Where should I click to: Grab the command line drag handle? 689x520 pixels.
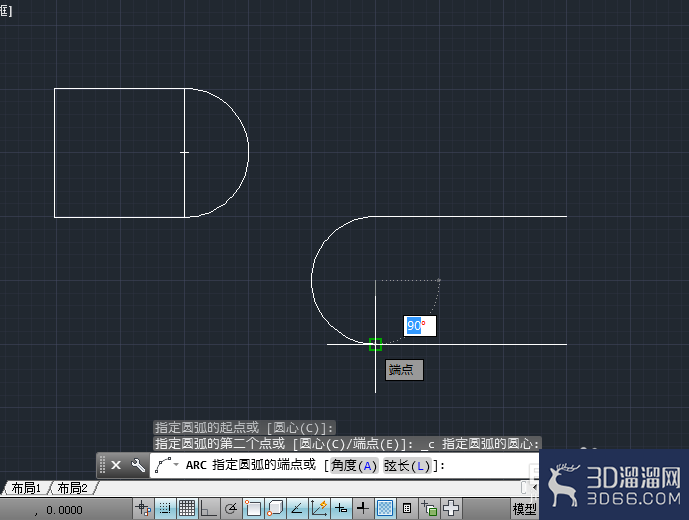tap(102, 465)
